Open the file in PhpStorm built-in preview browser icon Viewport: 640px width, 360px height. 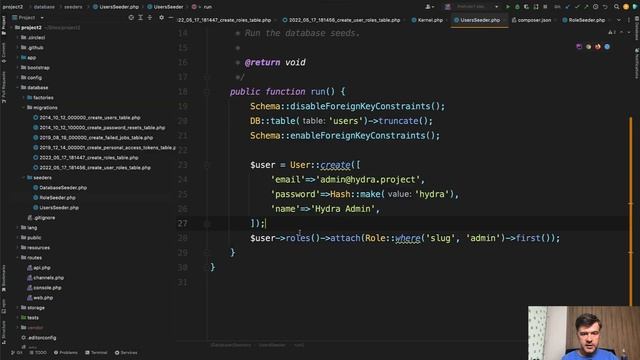tap(579, 47)
